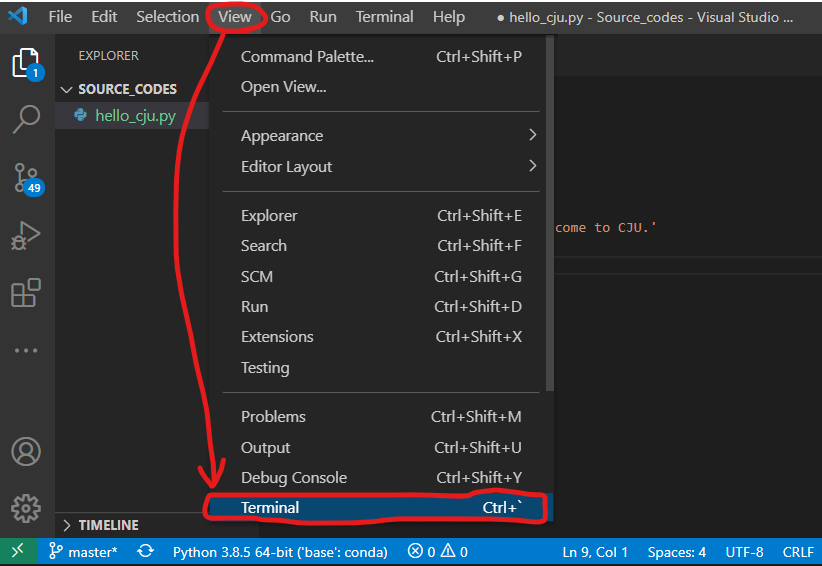Choose Command Palette... from View menu
Viewport: 822px width, 566px height.
pos(381,57)
